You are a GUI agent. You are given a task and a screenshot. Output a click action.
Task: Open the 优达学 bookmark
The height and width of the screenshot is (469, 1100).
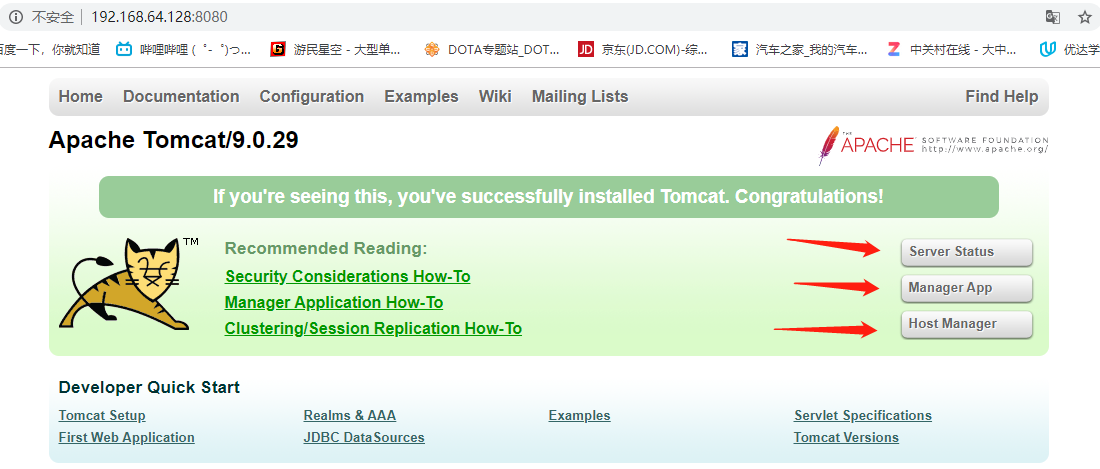coord(1070,49)
